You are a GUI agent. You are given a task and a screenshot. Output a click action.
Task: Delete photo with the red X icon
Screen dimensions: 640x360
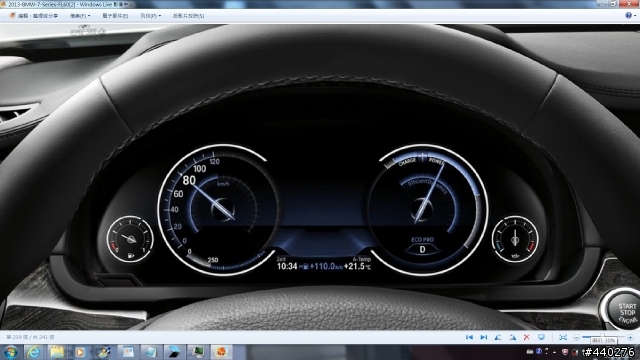[527, 337]
